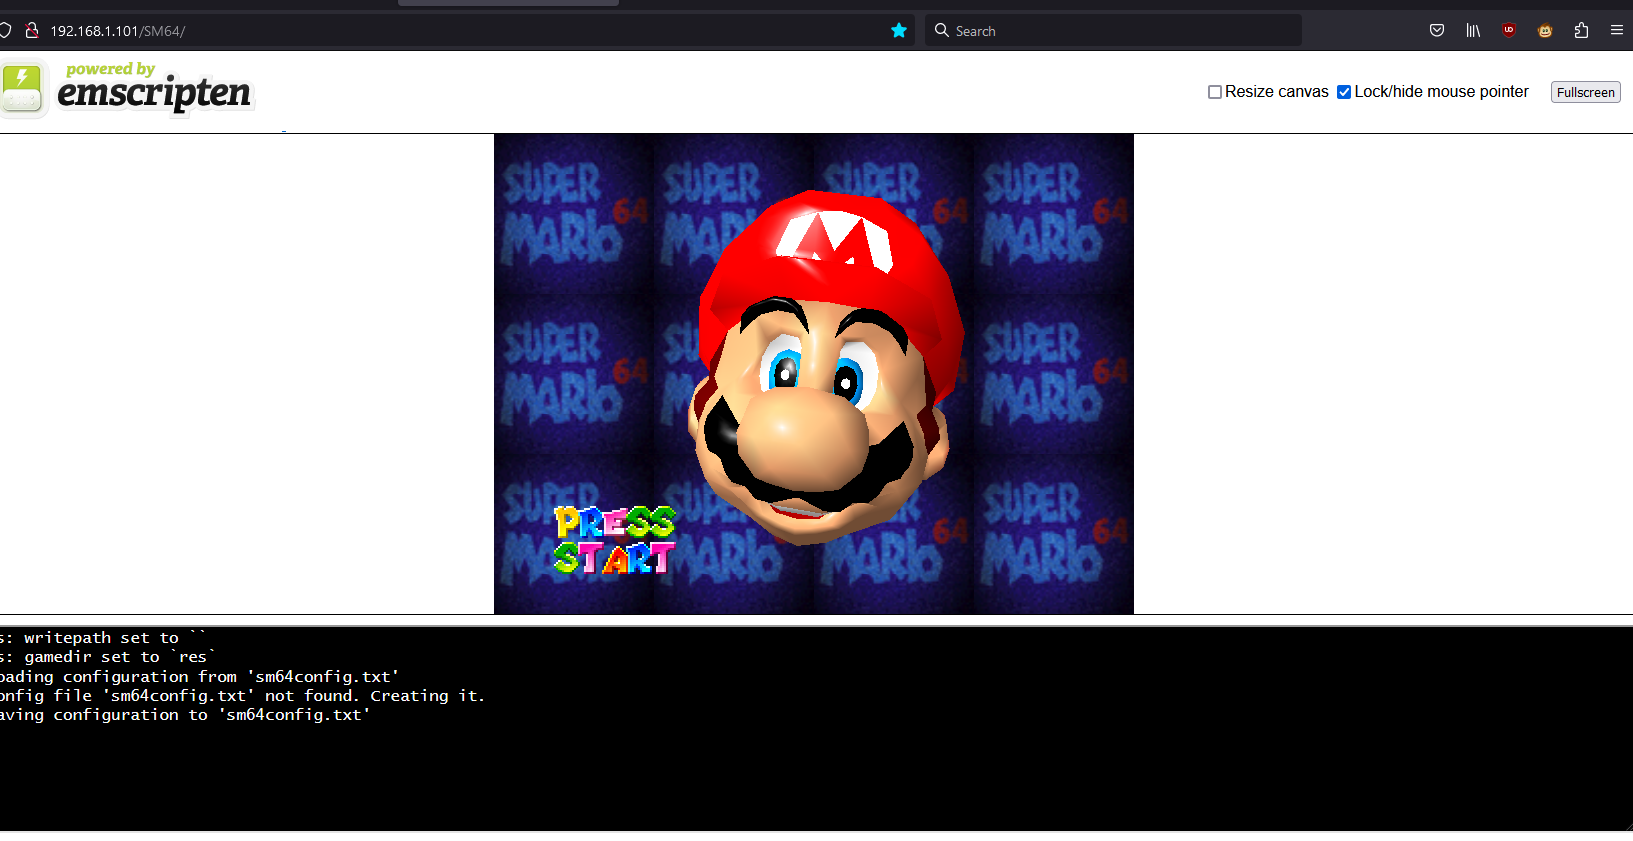Screen dimensions: 1633x841
Task: Click the search magnifier icon
Action: pos(942,30)
